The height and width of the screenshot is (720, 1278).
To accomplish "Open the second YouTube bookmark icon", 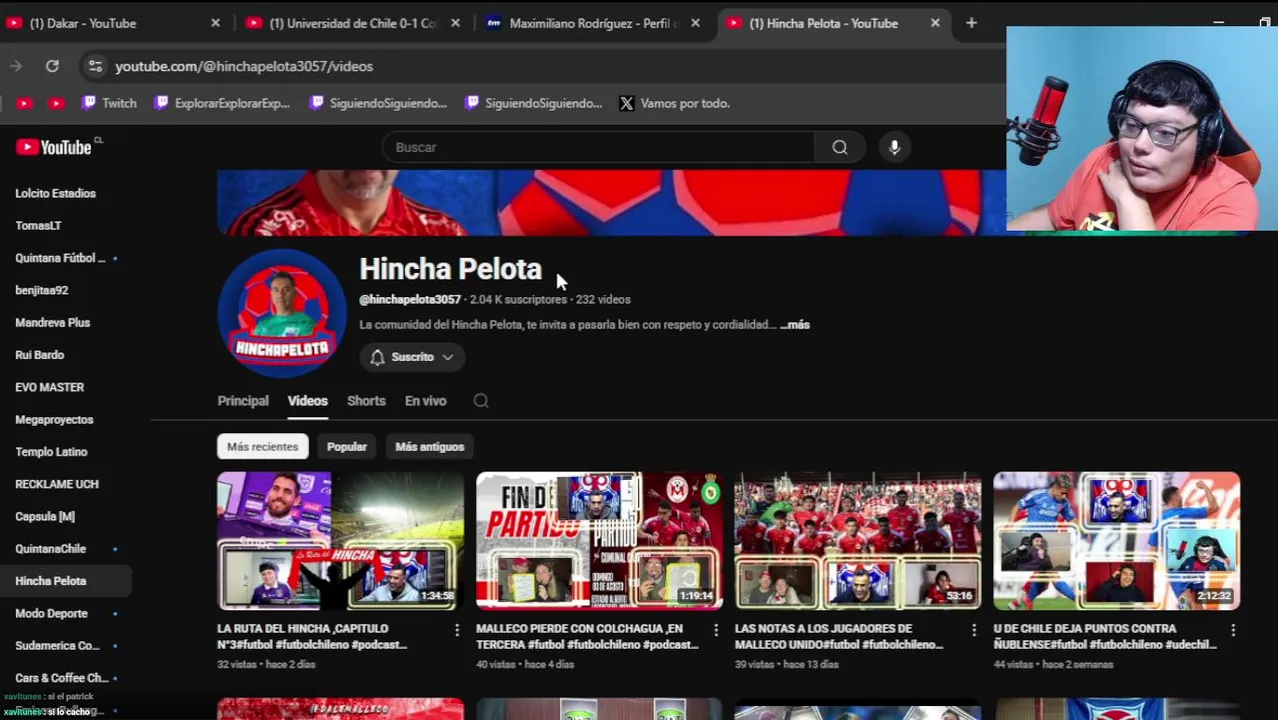I will tap(56, 103).
